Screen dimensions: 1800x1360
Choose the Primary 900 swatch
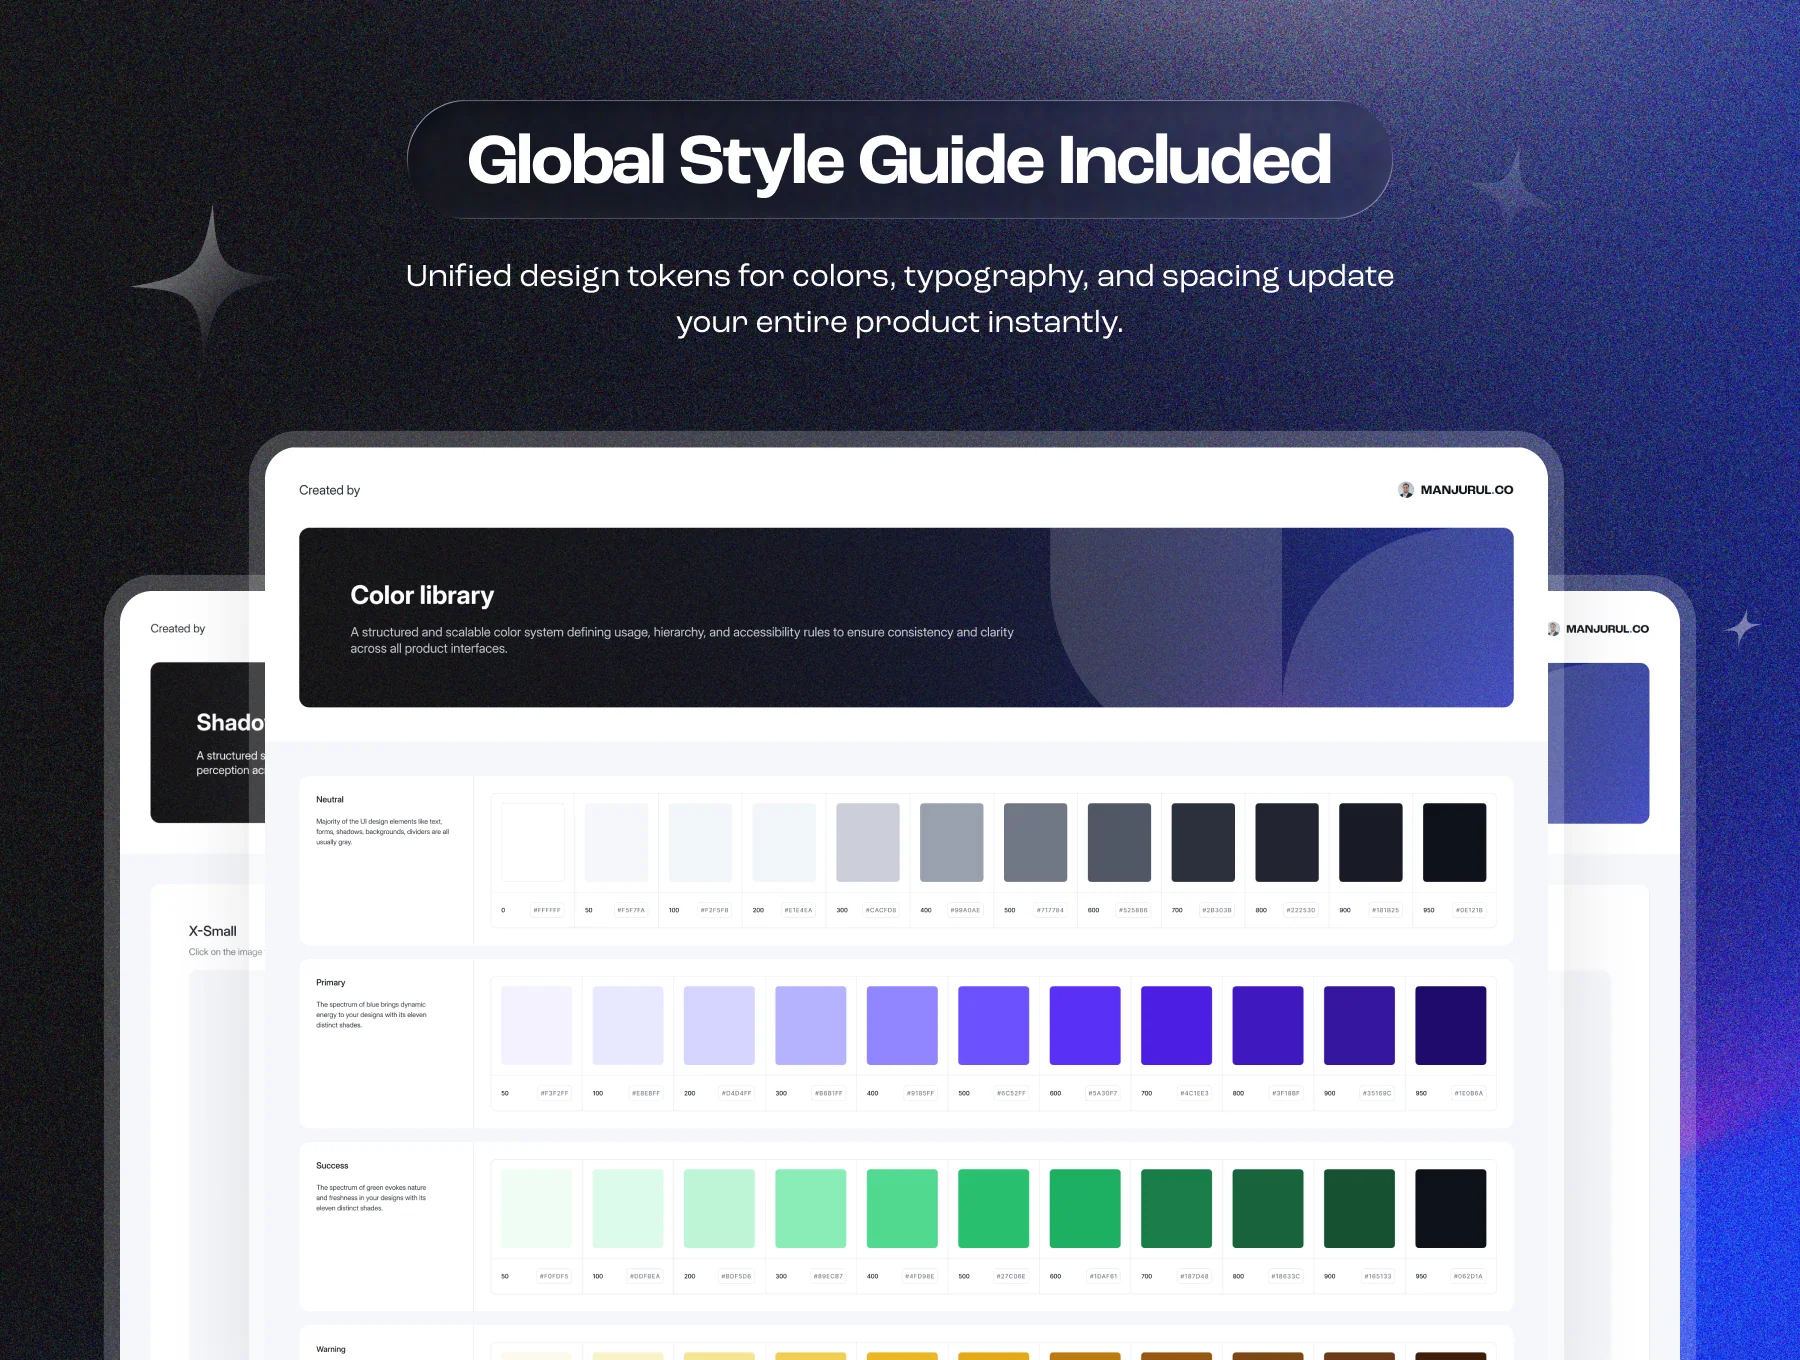pos(1359,1025)
